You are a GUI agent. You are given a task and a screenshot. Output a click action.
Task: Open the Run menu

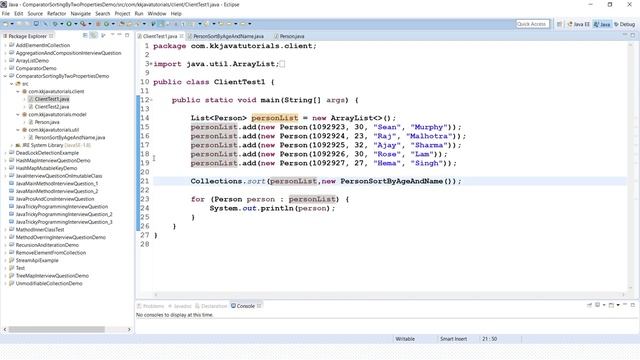coord(139,13)
